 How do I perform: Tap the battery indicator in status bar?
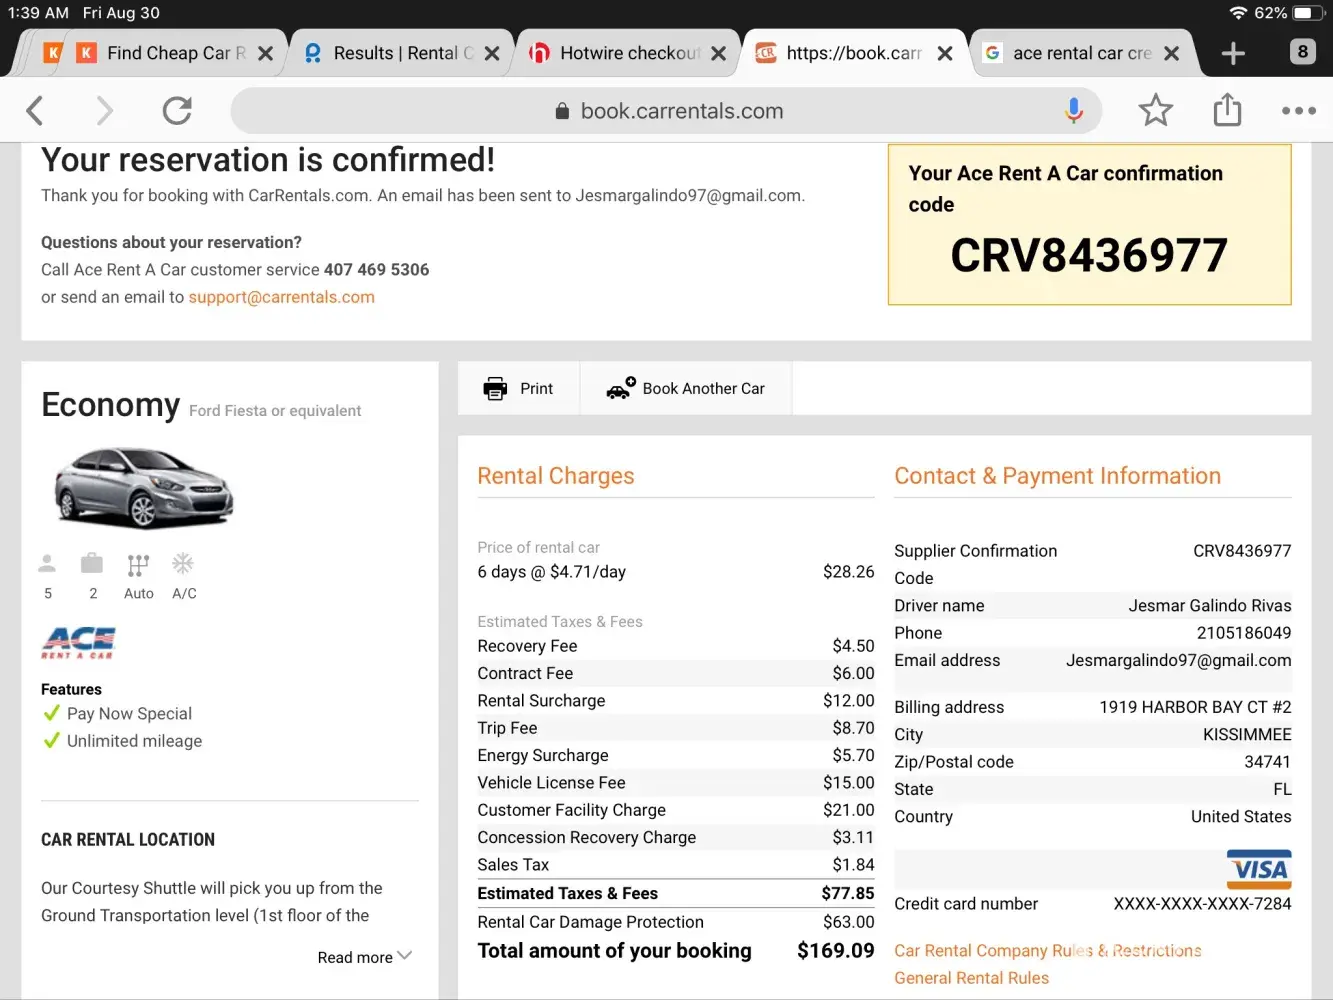(1309, 13)
